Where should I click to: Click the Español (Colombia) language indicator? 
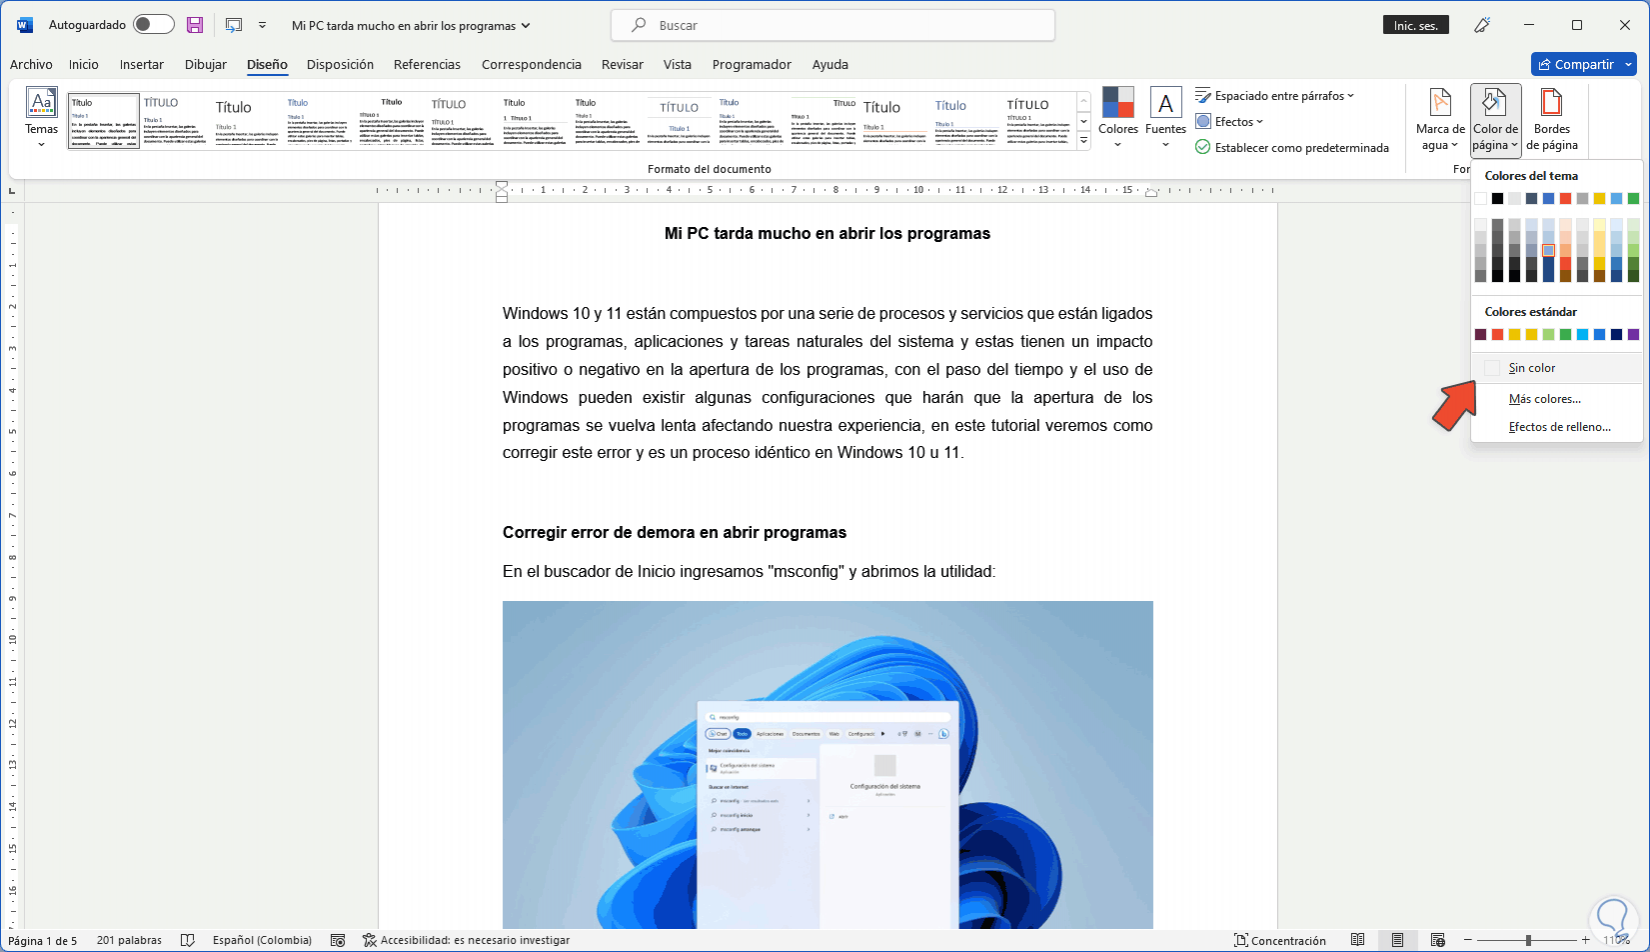[x=262, y=940]
